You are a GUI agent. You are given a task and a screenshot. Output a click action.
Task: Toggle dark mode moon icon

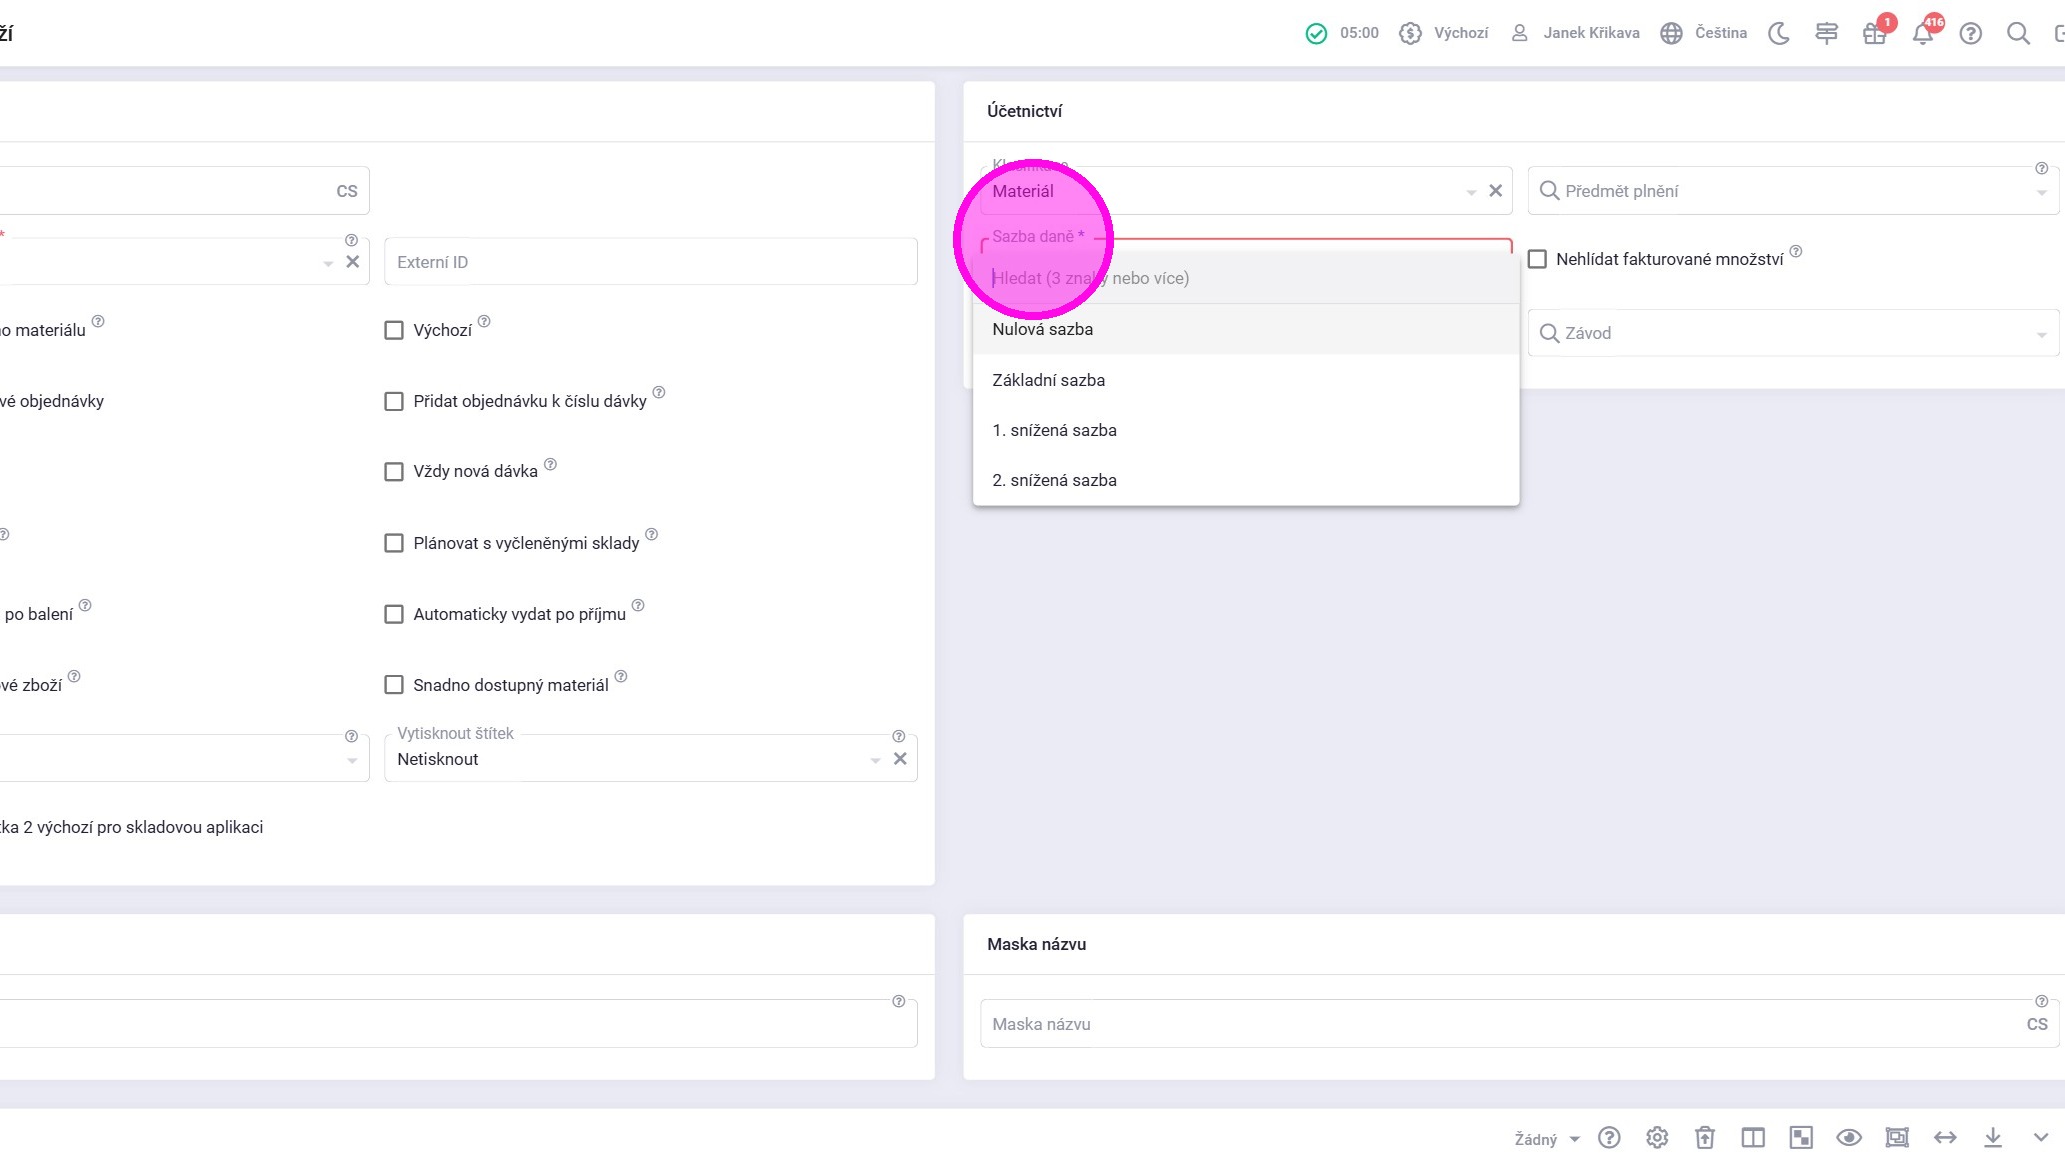pos(1778,34)
